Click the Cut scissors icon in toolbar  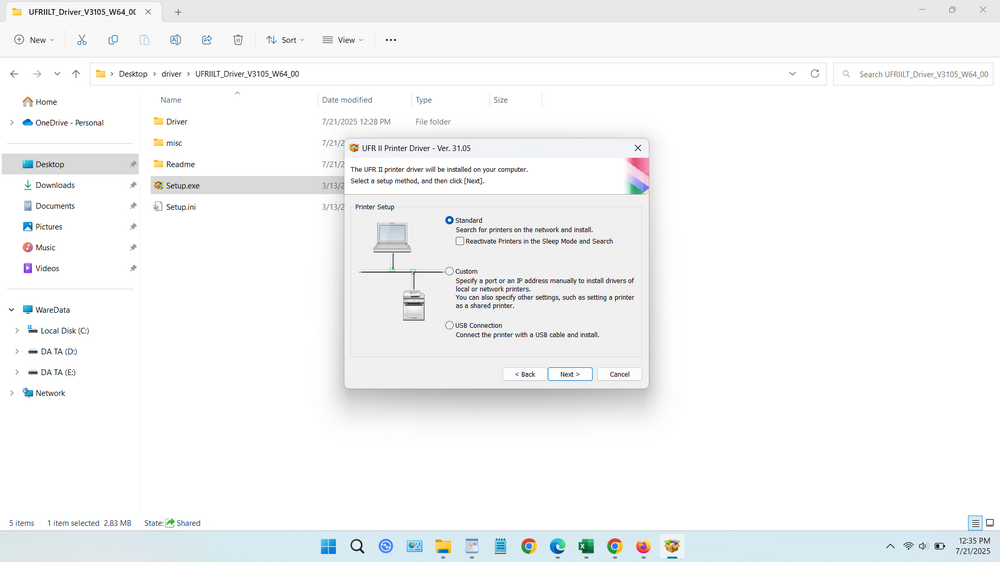[x=82, y=40]
